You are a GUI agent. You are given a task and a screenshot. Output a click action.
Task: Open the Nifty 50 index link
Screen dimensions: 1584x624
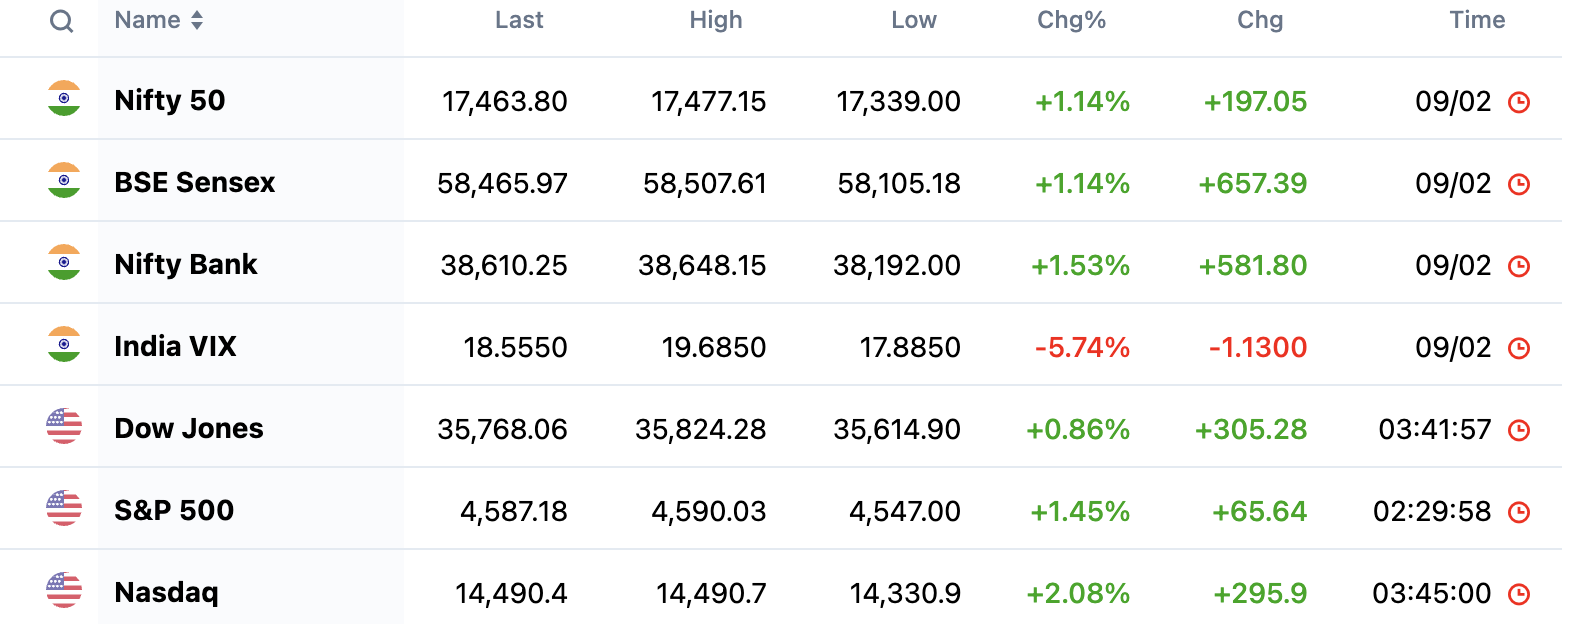170,100
